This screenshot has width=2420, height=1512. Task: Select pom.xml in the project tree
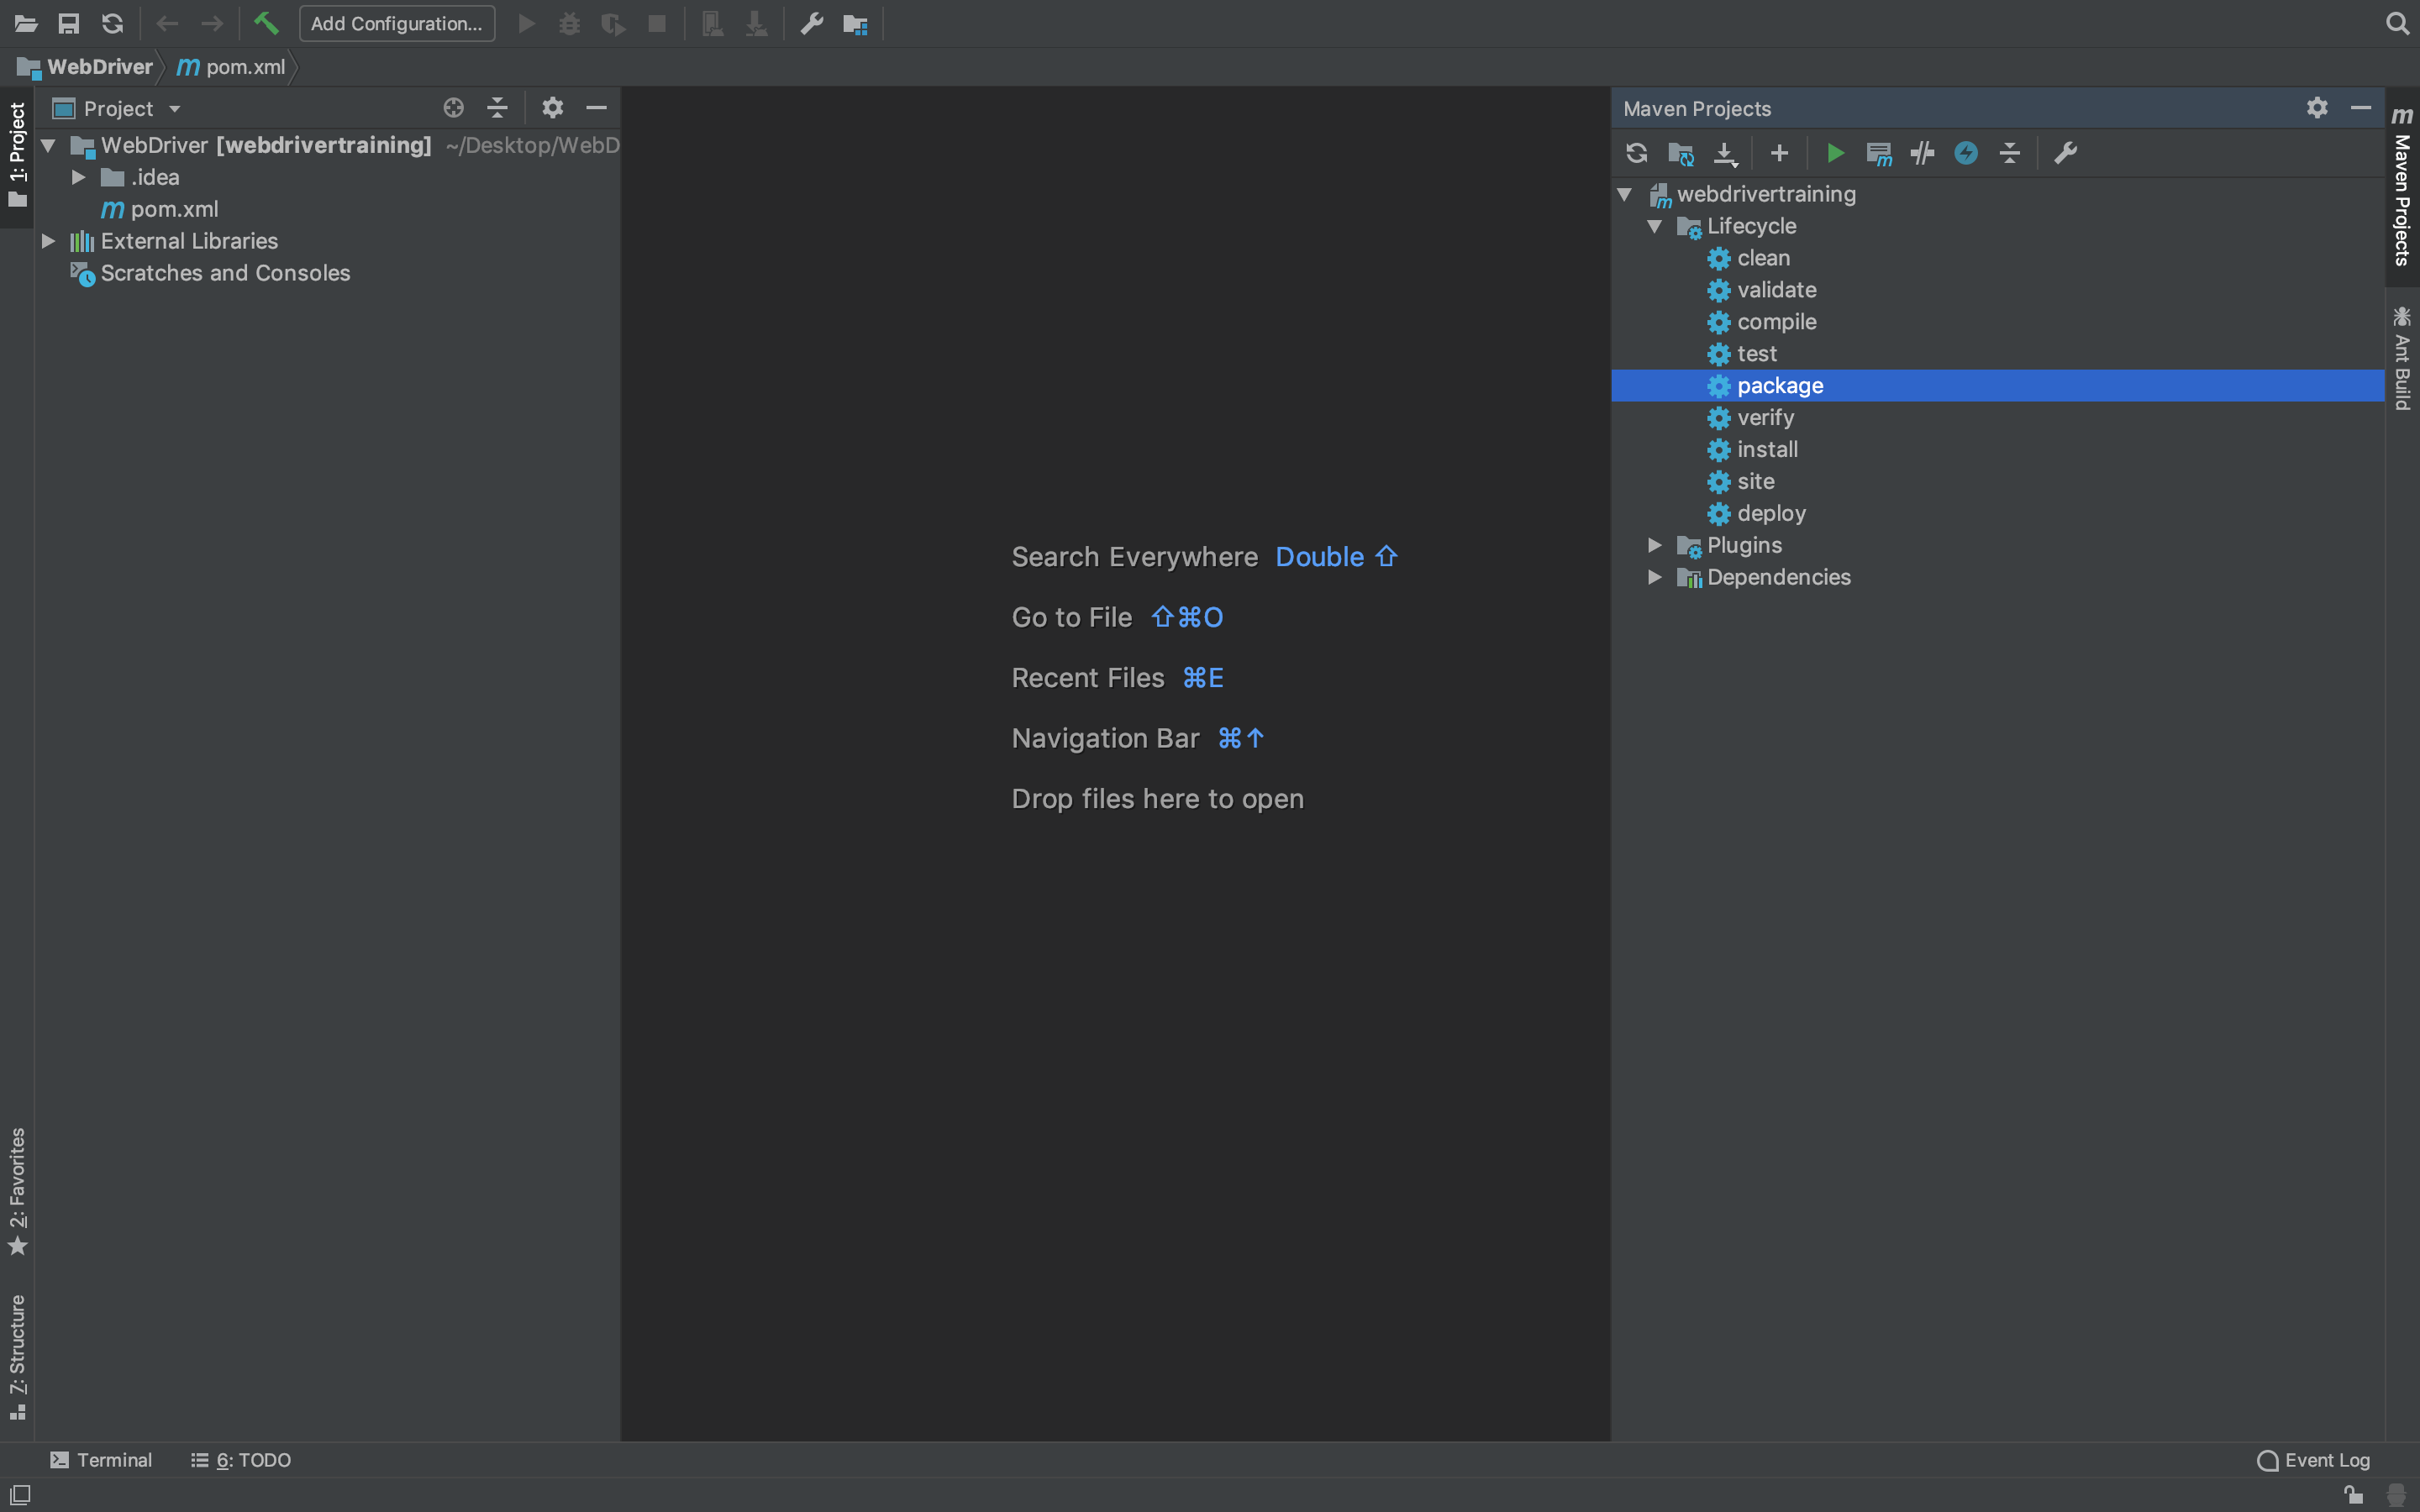coord(173,209)
